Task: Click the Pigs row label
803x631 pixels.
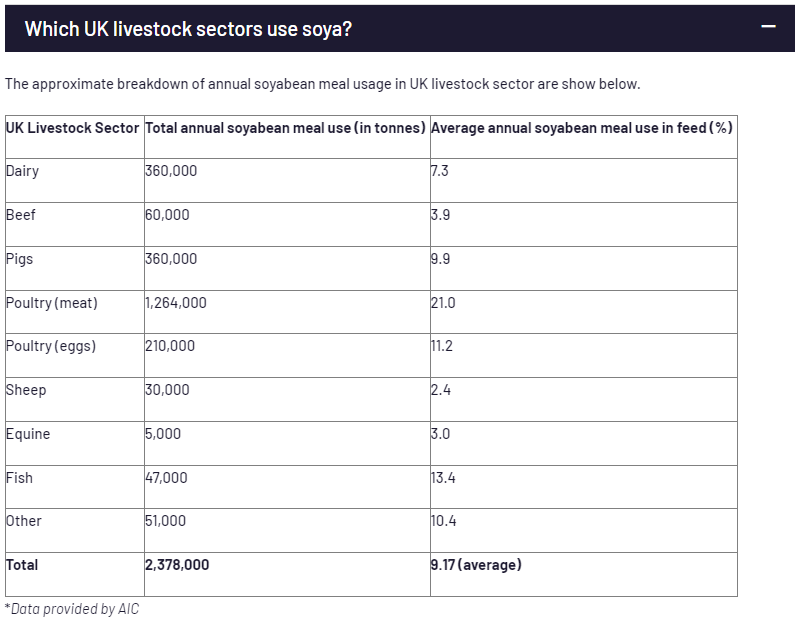Action: (20, 259)
